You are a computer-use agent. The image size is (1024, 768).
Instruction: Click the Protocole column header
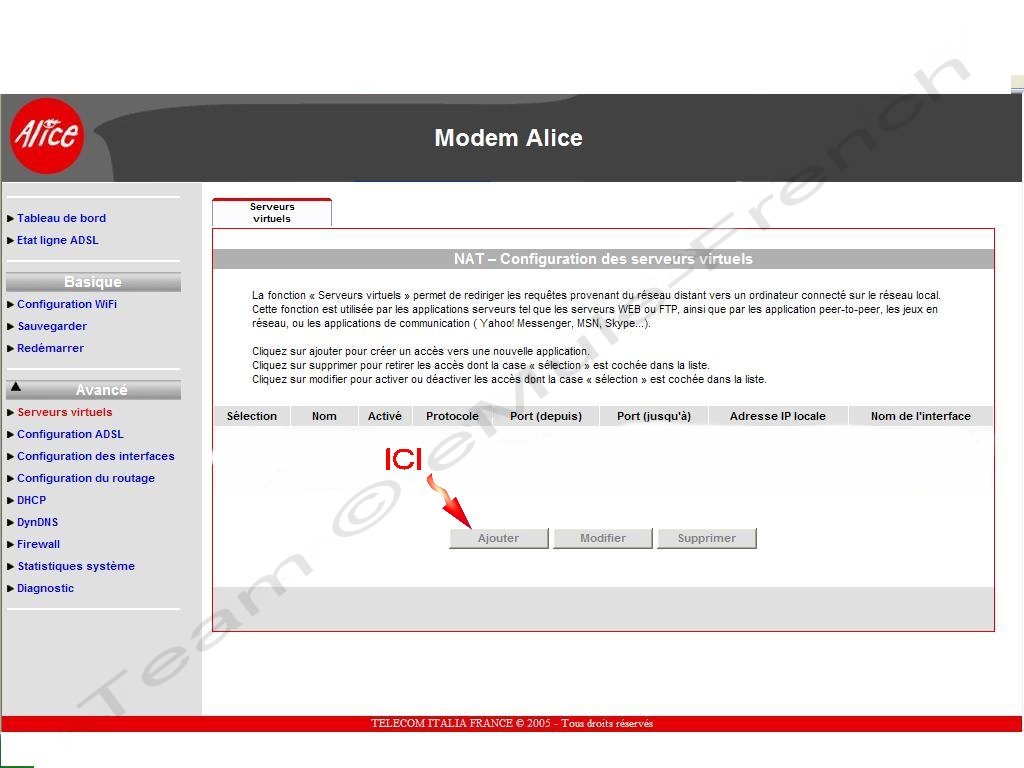coord(452,416)
